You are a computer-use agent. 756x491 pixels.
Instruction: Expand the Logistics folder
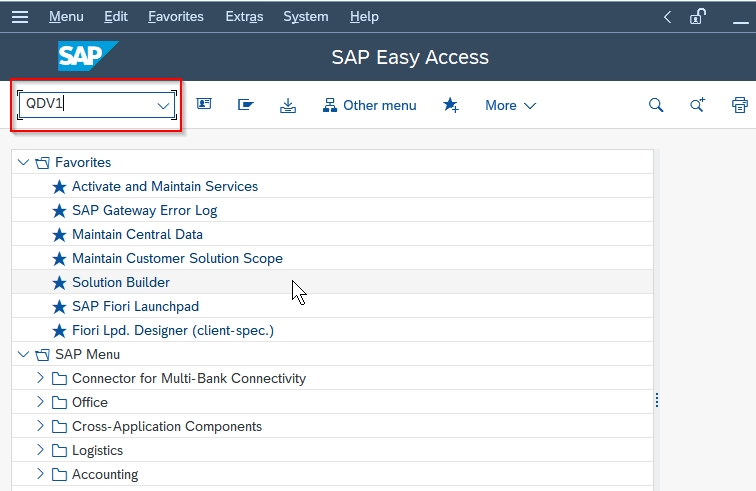coord(40,450)
